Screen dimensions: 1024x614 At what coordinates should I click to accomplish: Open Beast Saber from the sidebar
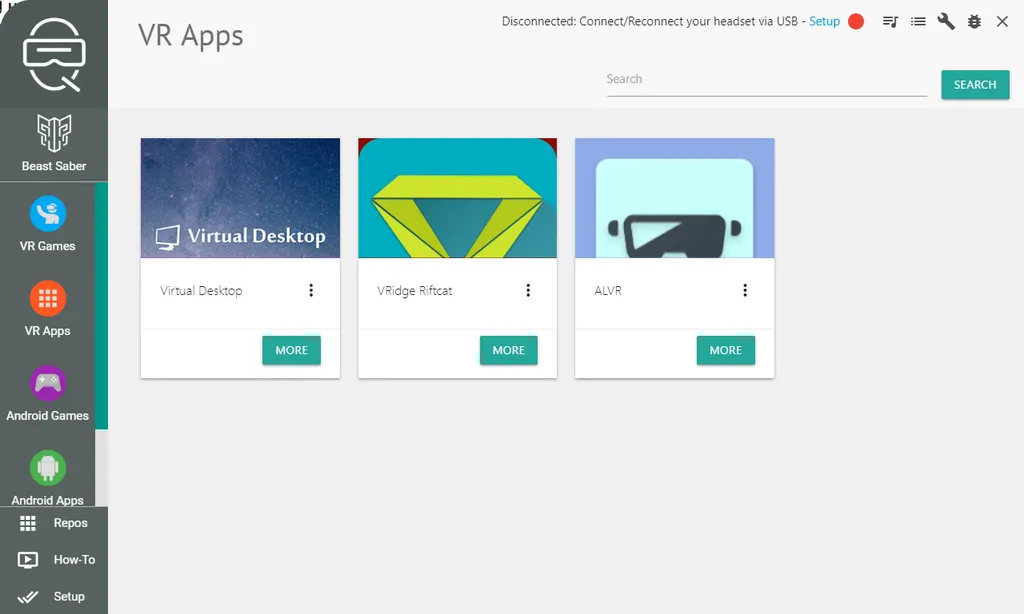coord(54,143)
